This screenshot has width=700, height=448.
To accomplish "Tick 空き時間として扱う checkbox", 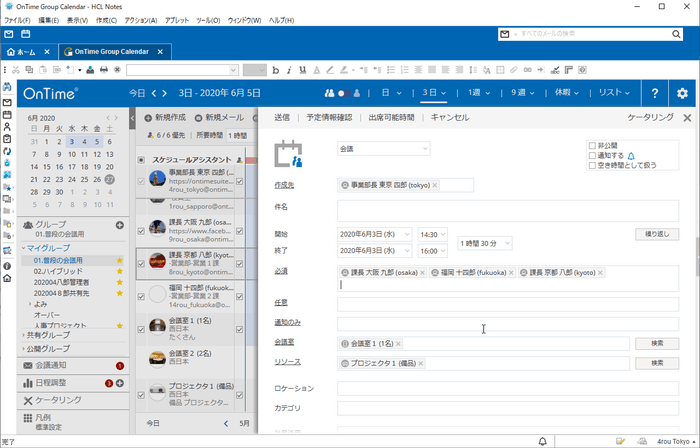I will pos(592,166).
